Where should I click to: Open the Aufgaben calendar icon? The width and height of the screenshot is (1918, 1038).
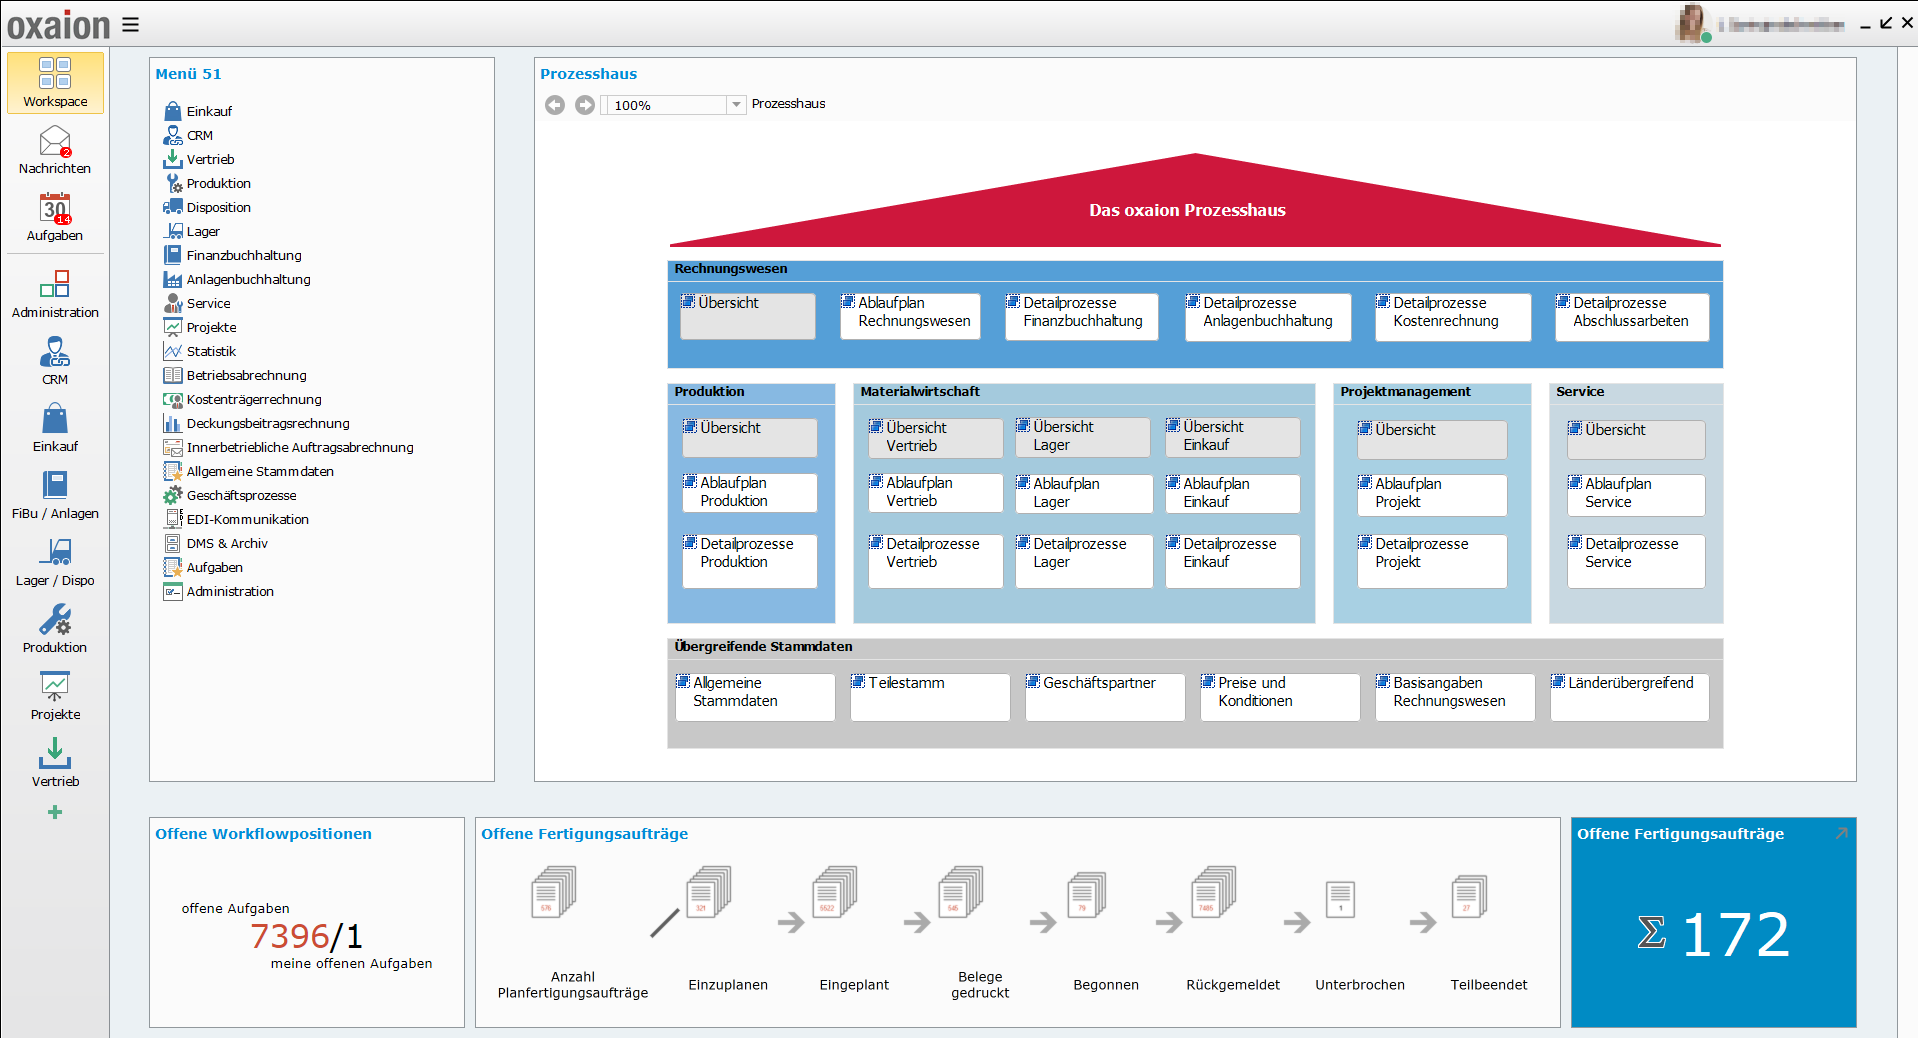coord(55,209)
